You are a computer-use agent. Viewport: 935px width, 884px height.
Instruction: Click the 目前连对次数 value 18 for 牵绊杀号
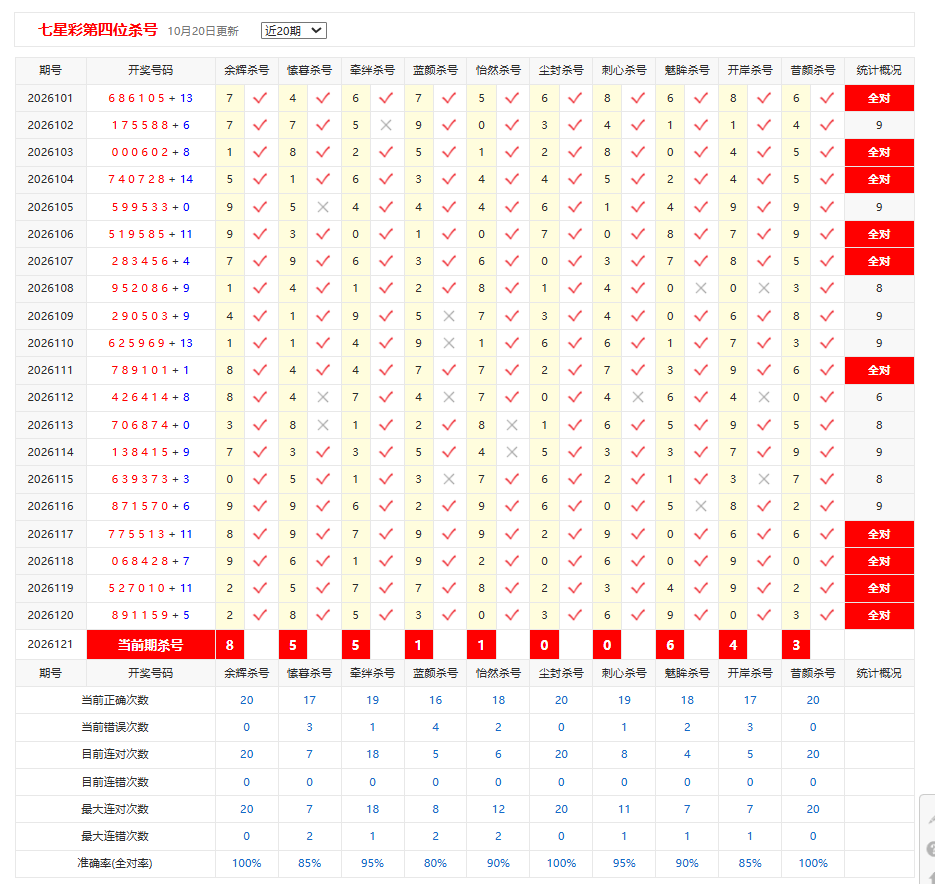[373, 754]
